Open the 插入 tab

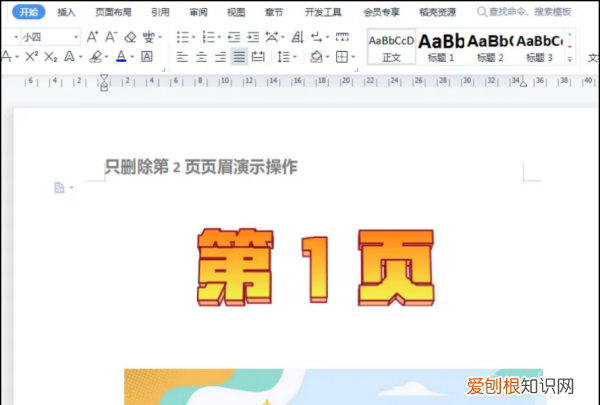67,12
